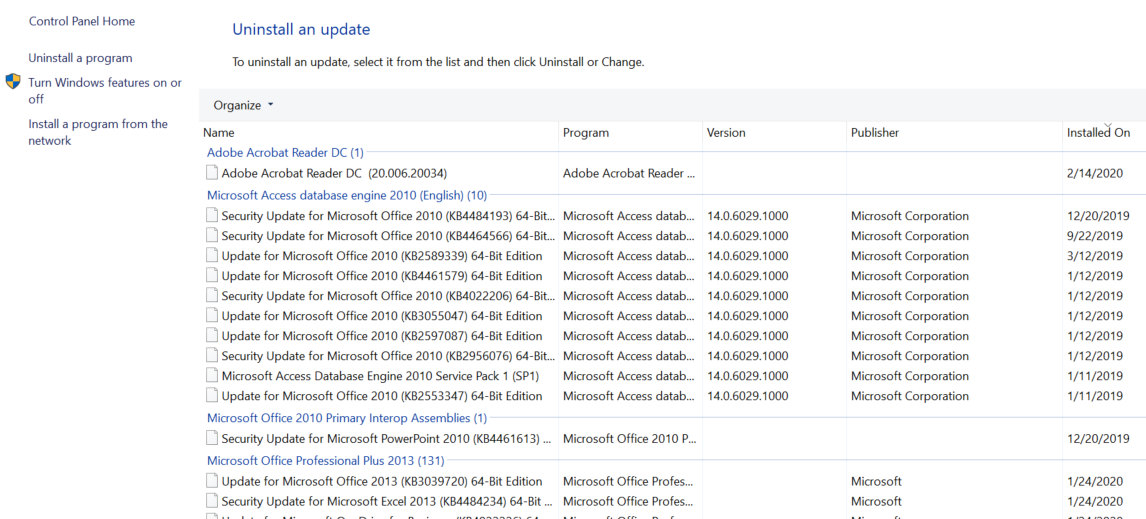Select Security Update for Microsoft Office 2010 (KB4464566)

point(388,235)
